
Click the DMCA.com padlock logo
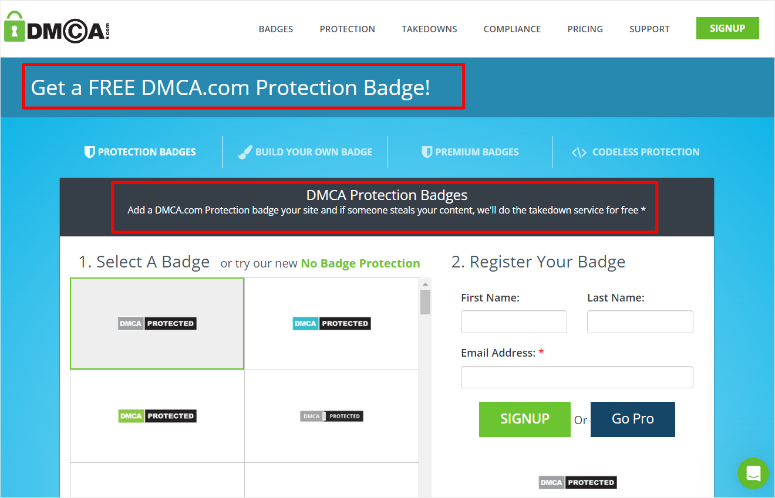point(56,28)
